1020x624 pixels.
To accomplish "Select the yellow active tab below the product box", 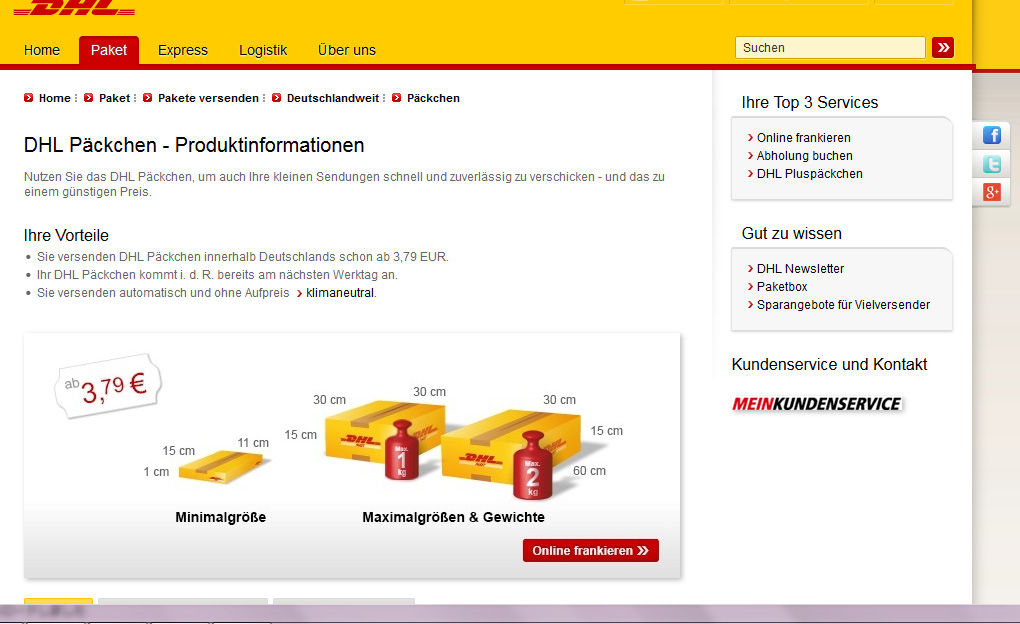I will click(x=59, y=601).
